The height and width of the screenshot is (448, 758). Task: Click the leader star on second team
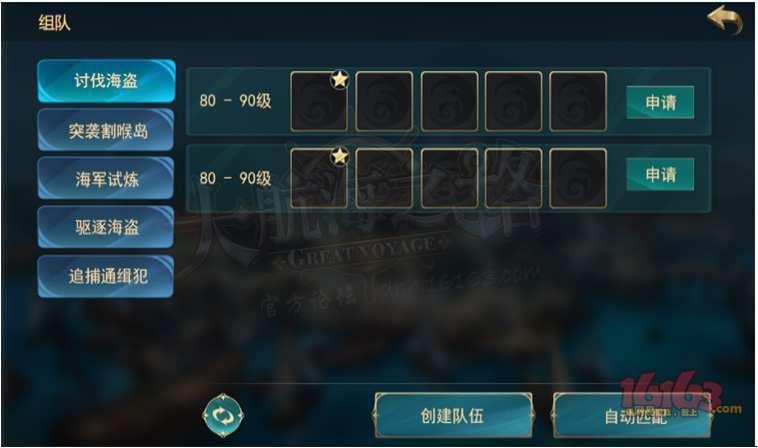point(340,156)
